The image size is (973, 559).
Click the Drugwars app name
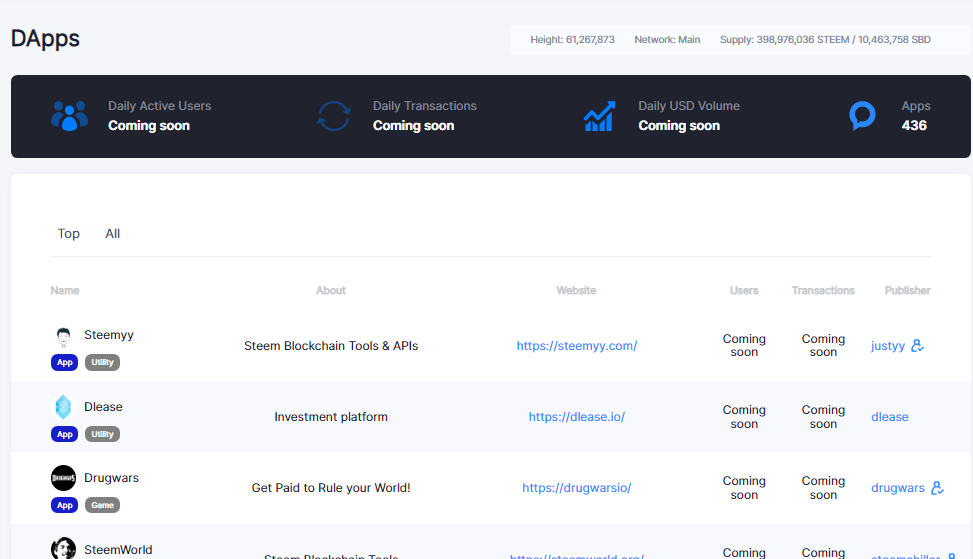pos(111,478)
